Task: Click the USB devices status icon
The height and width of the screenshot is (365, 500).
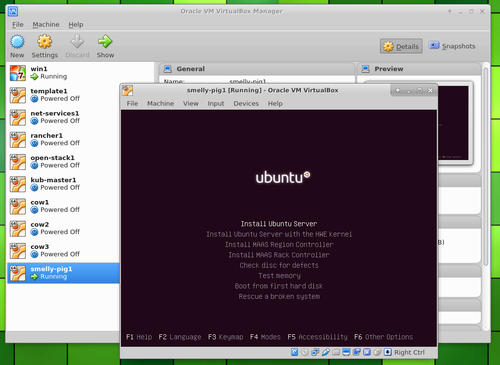Action: coord(326,352)
